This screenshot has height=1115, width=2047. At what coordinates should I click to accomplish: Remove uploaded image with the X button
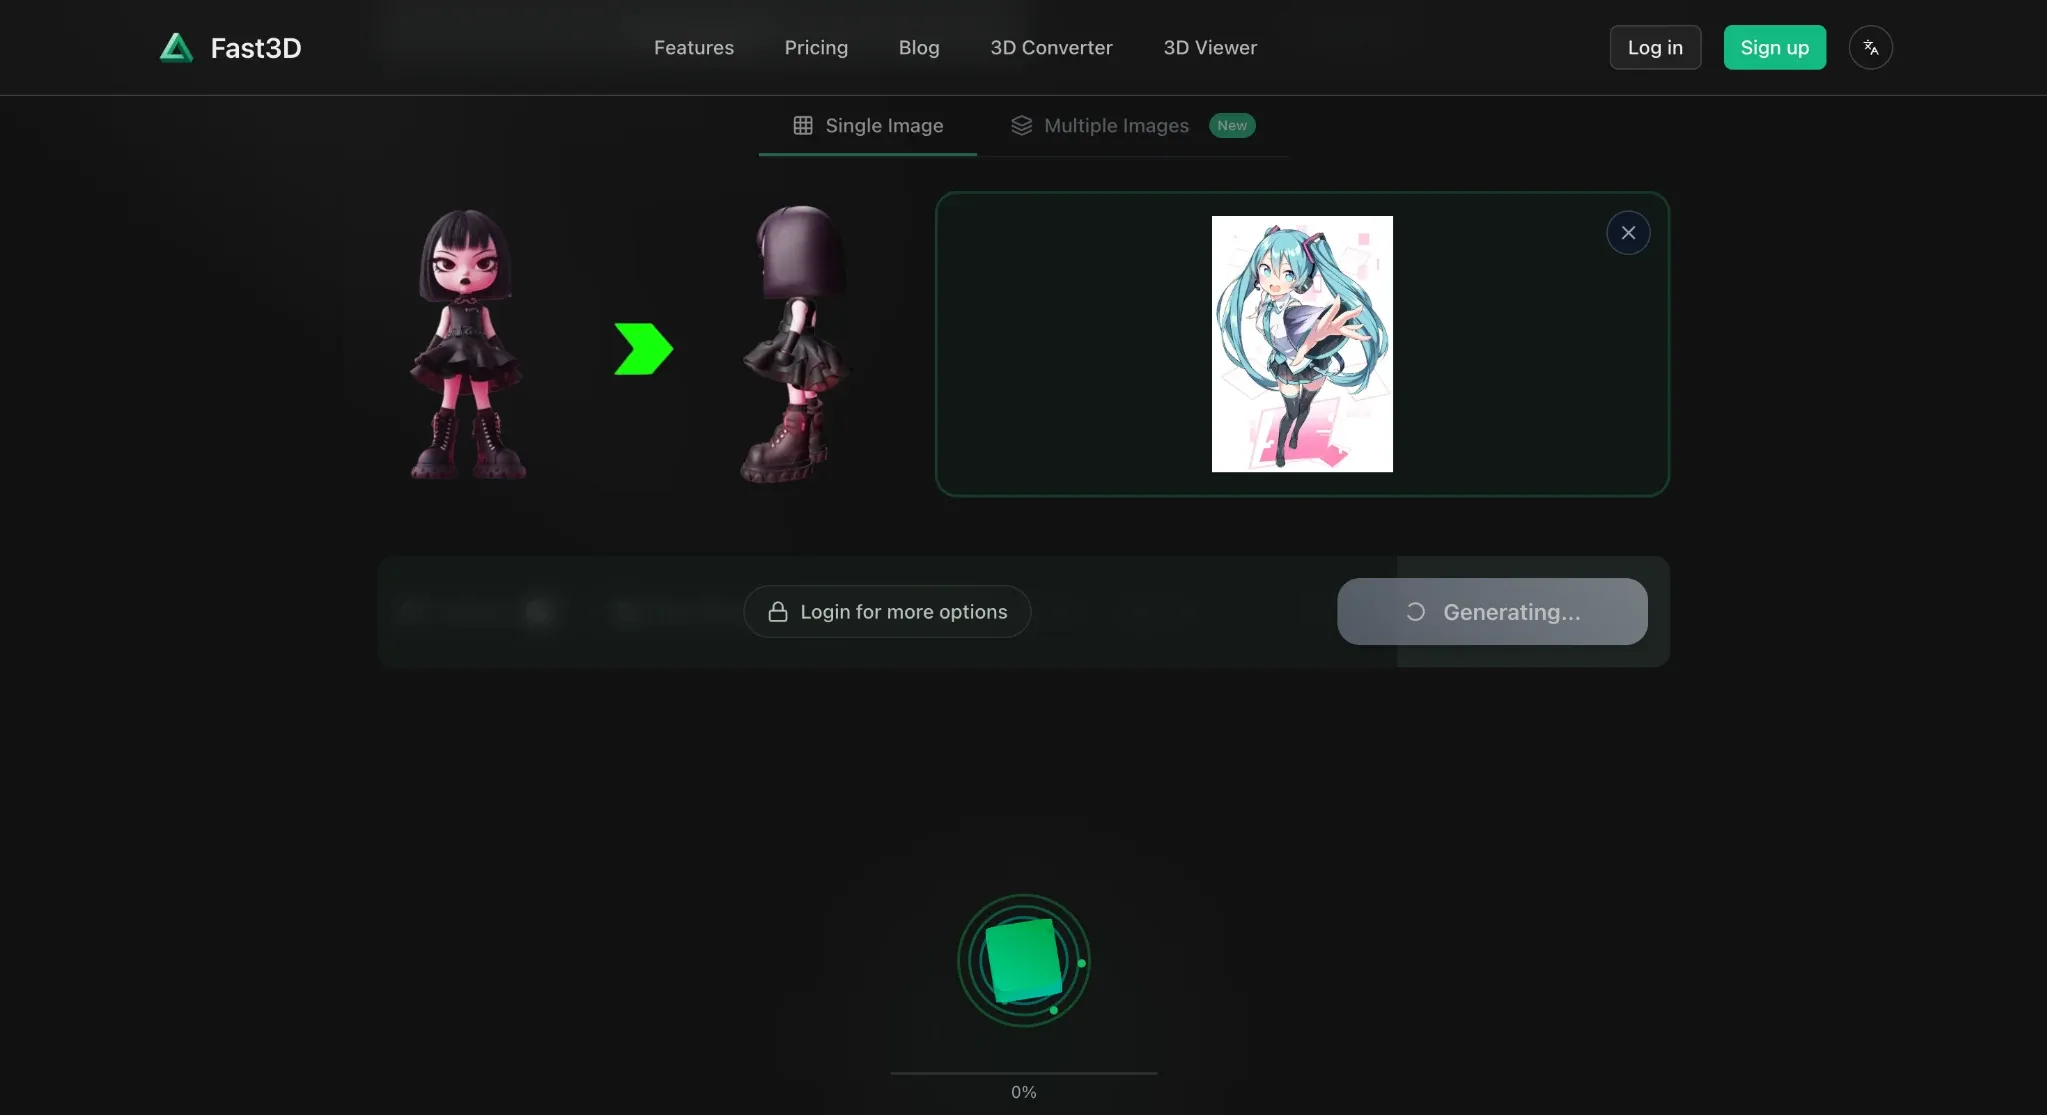point(1628,233)
